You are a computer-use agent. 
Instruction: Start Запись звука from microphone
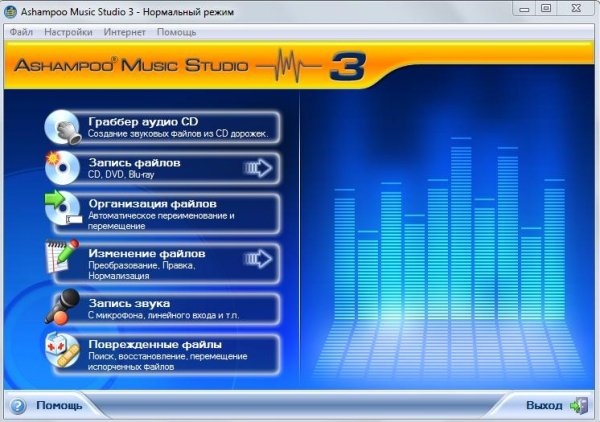pyautogui.click(x=168, y=309)
